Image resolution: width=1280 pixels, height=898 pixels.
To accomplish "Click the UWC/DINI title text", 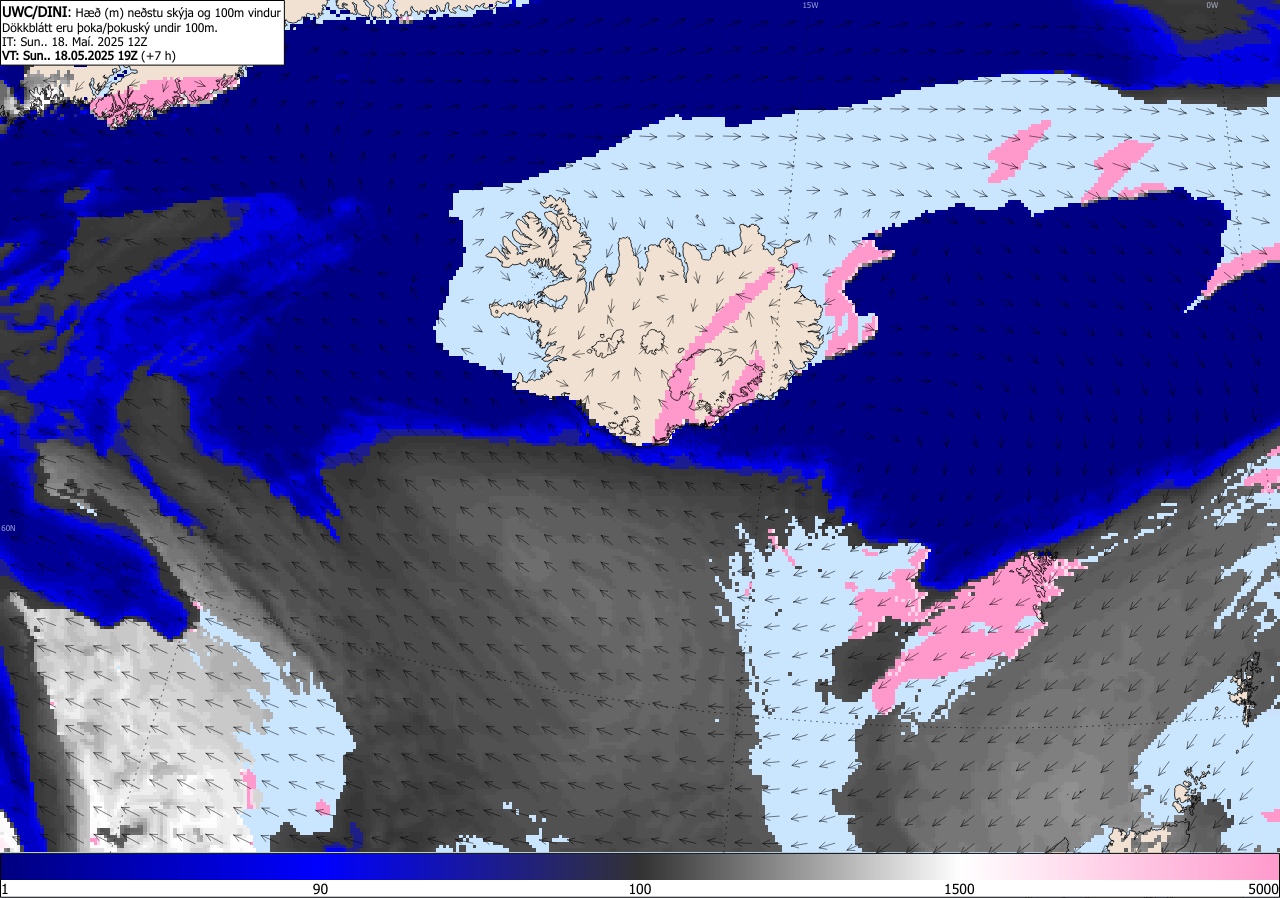I will (36, 11).
